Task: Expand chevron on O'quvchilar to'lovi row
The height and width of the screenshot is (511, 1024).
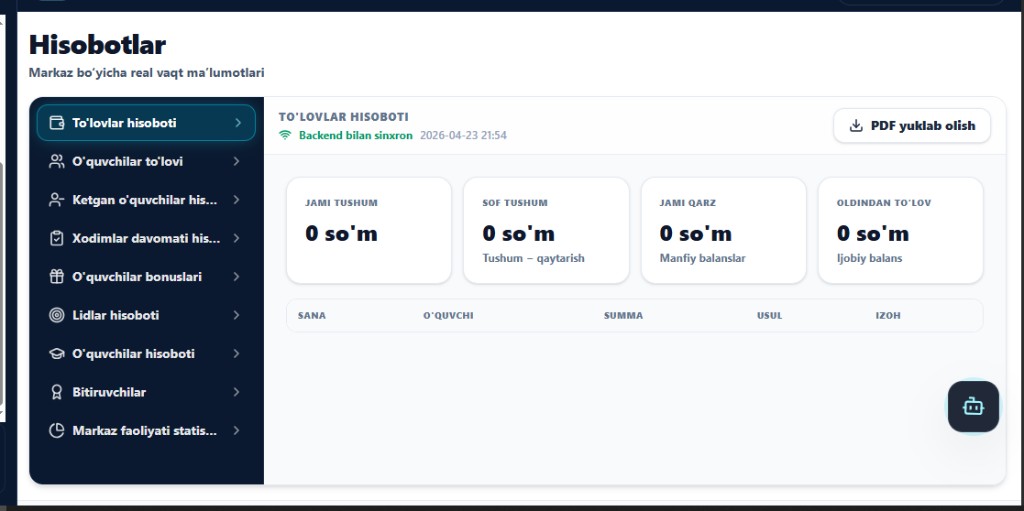Action: (x=236, y=161)
